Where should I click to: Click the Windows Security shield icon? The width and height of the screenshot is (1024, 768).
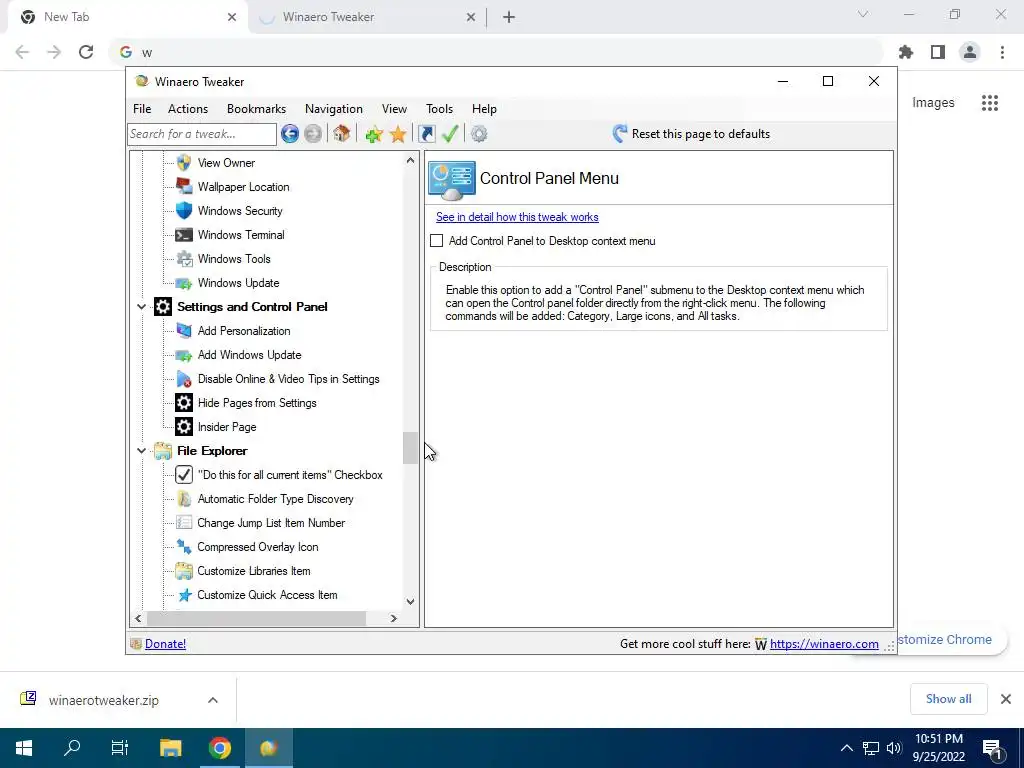point(184,211)
